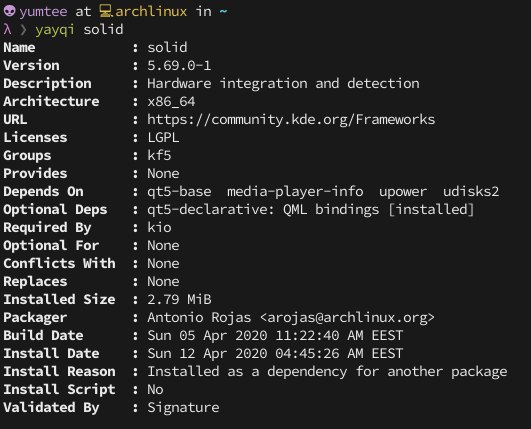The image size is (531, 429).
Task: Click the tilde home directory symbol
Action: [223, 12]
